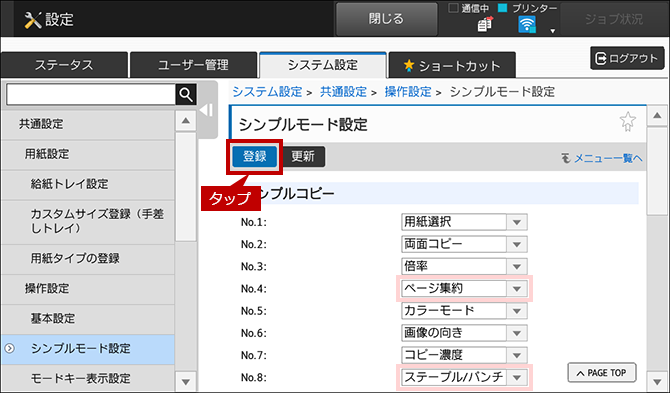
Task: Open 給紙トレイ設定 in the sidebar
Action: click(x=88, y=184)
